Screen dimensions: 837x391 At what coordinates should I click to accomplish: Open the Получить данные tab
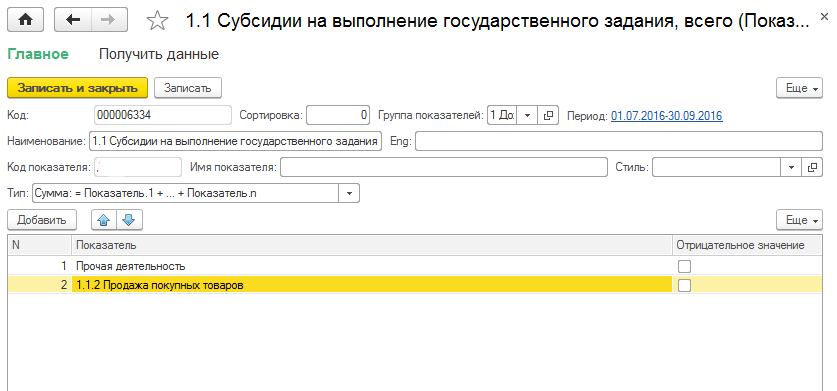(159, 54)
